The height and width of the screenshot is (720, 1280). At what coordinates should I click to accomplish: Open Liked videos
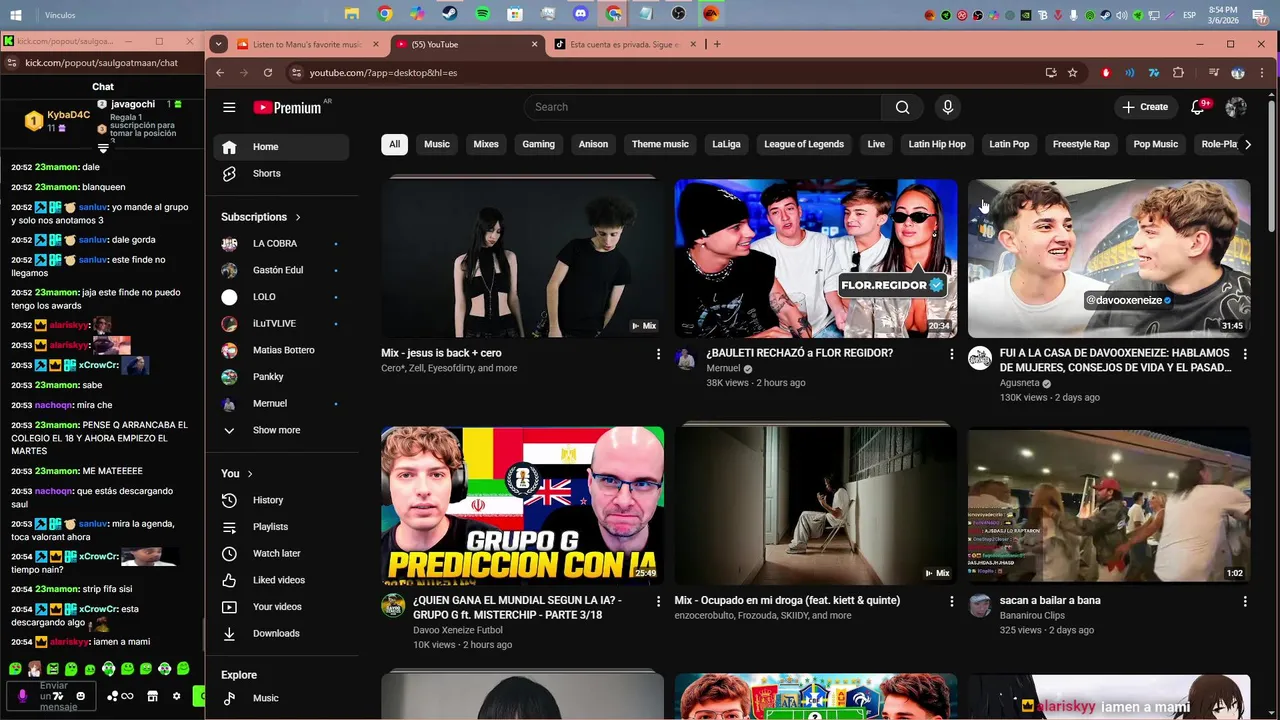coord(280,580)
